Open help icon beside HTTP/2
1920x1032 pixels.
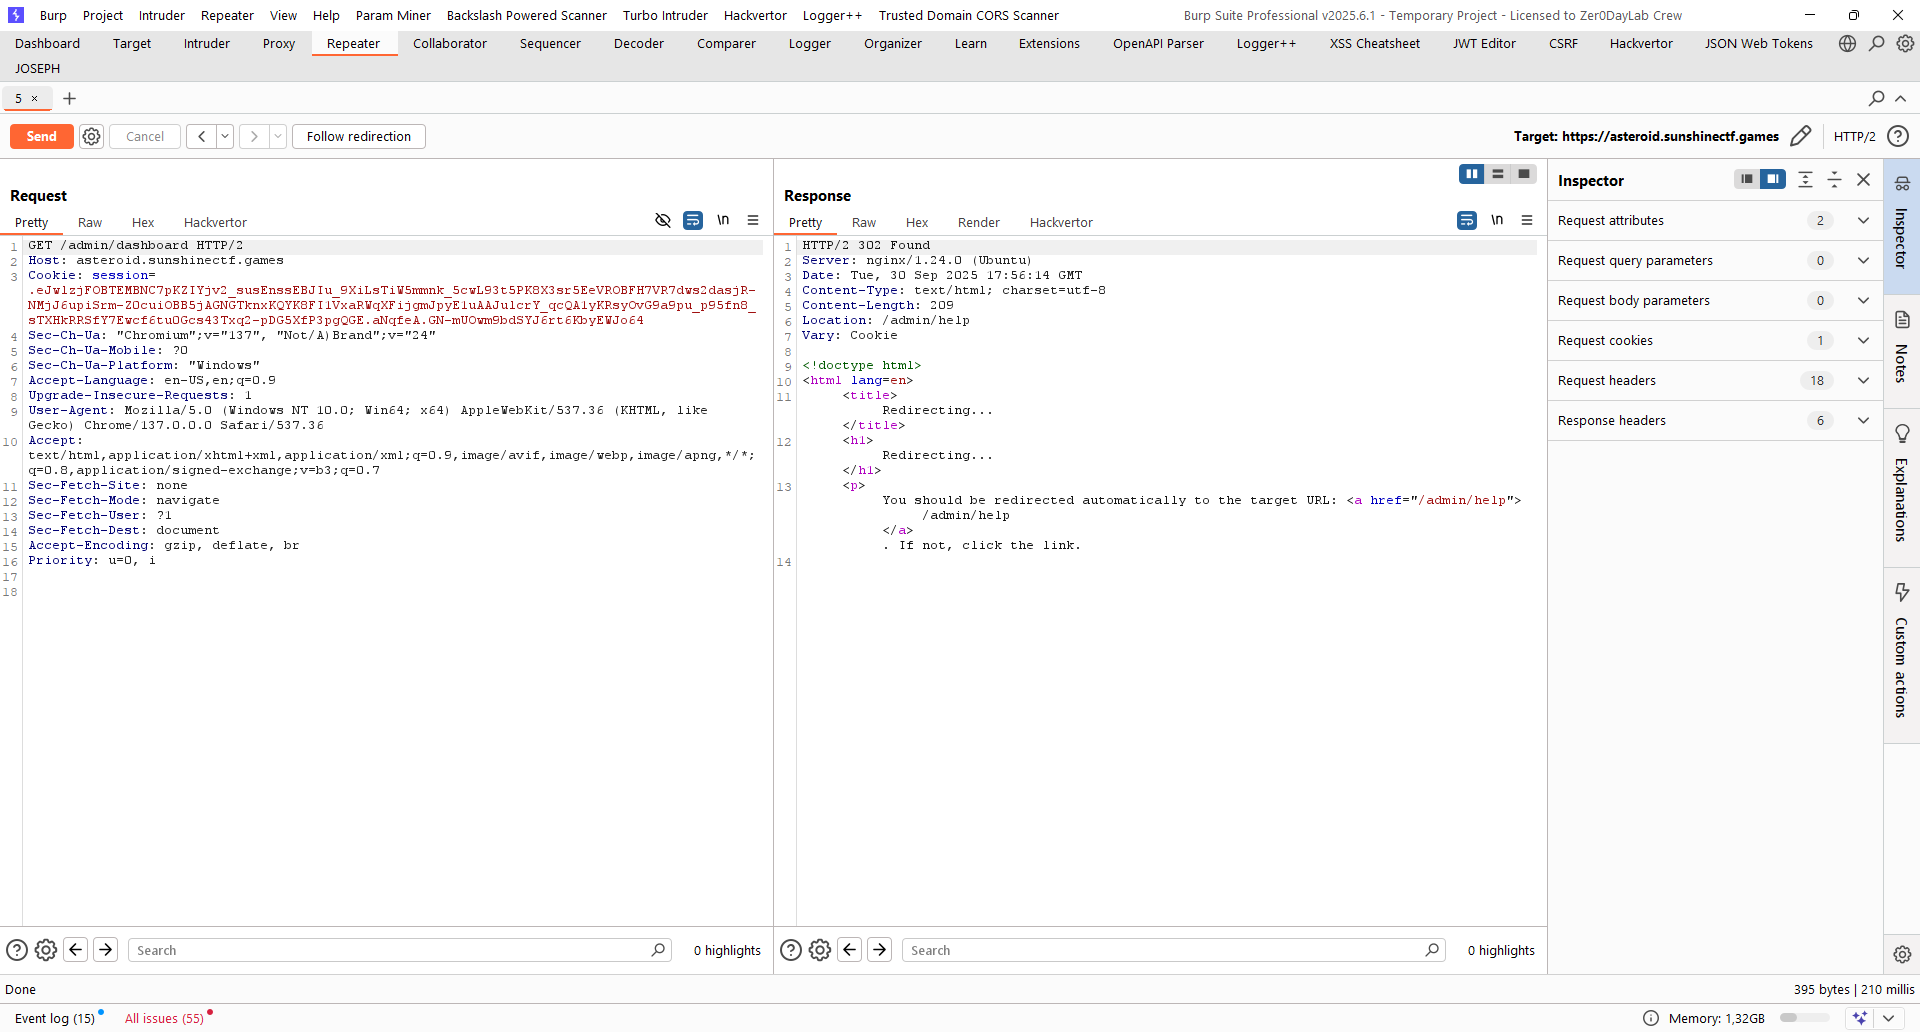(x=1897, y=136)
